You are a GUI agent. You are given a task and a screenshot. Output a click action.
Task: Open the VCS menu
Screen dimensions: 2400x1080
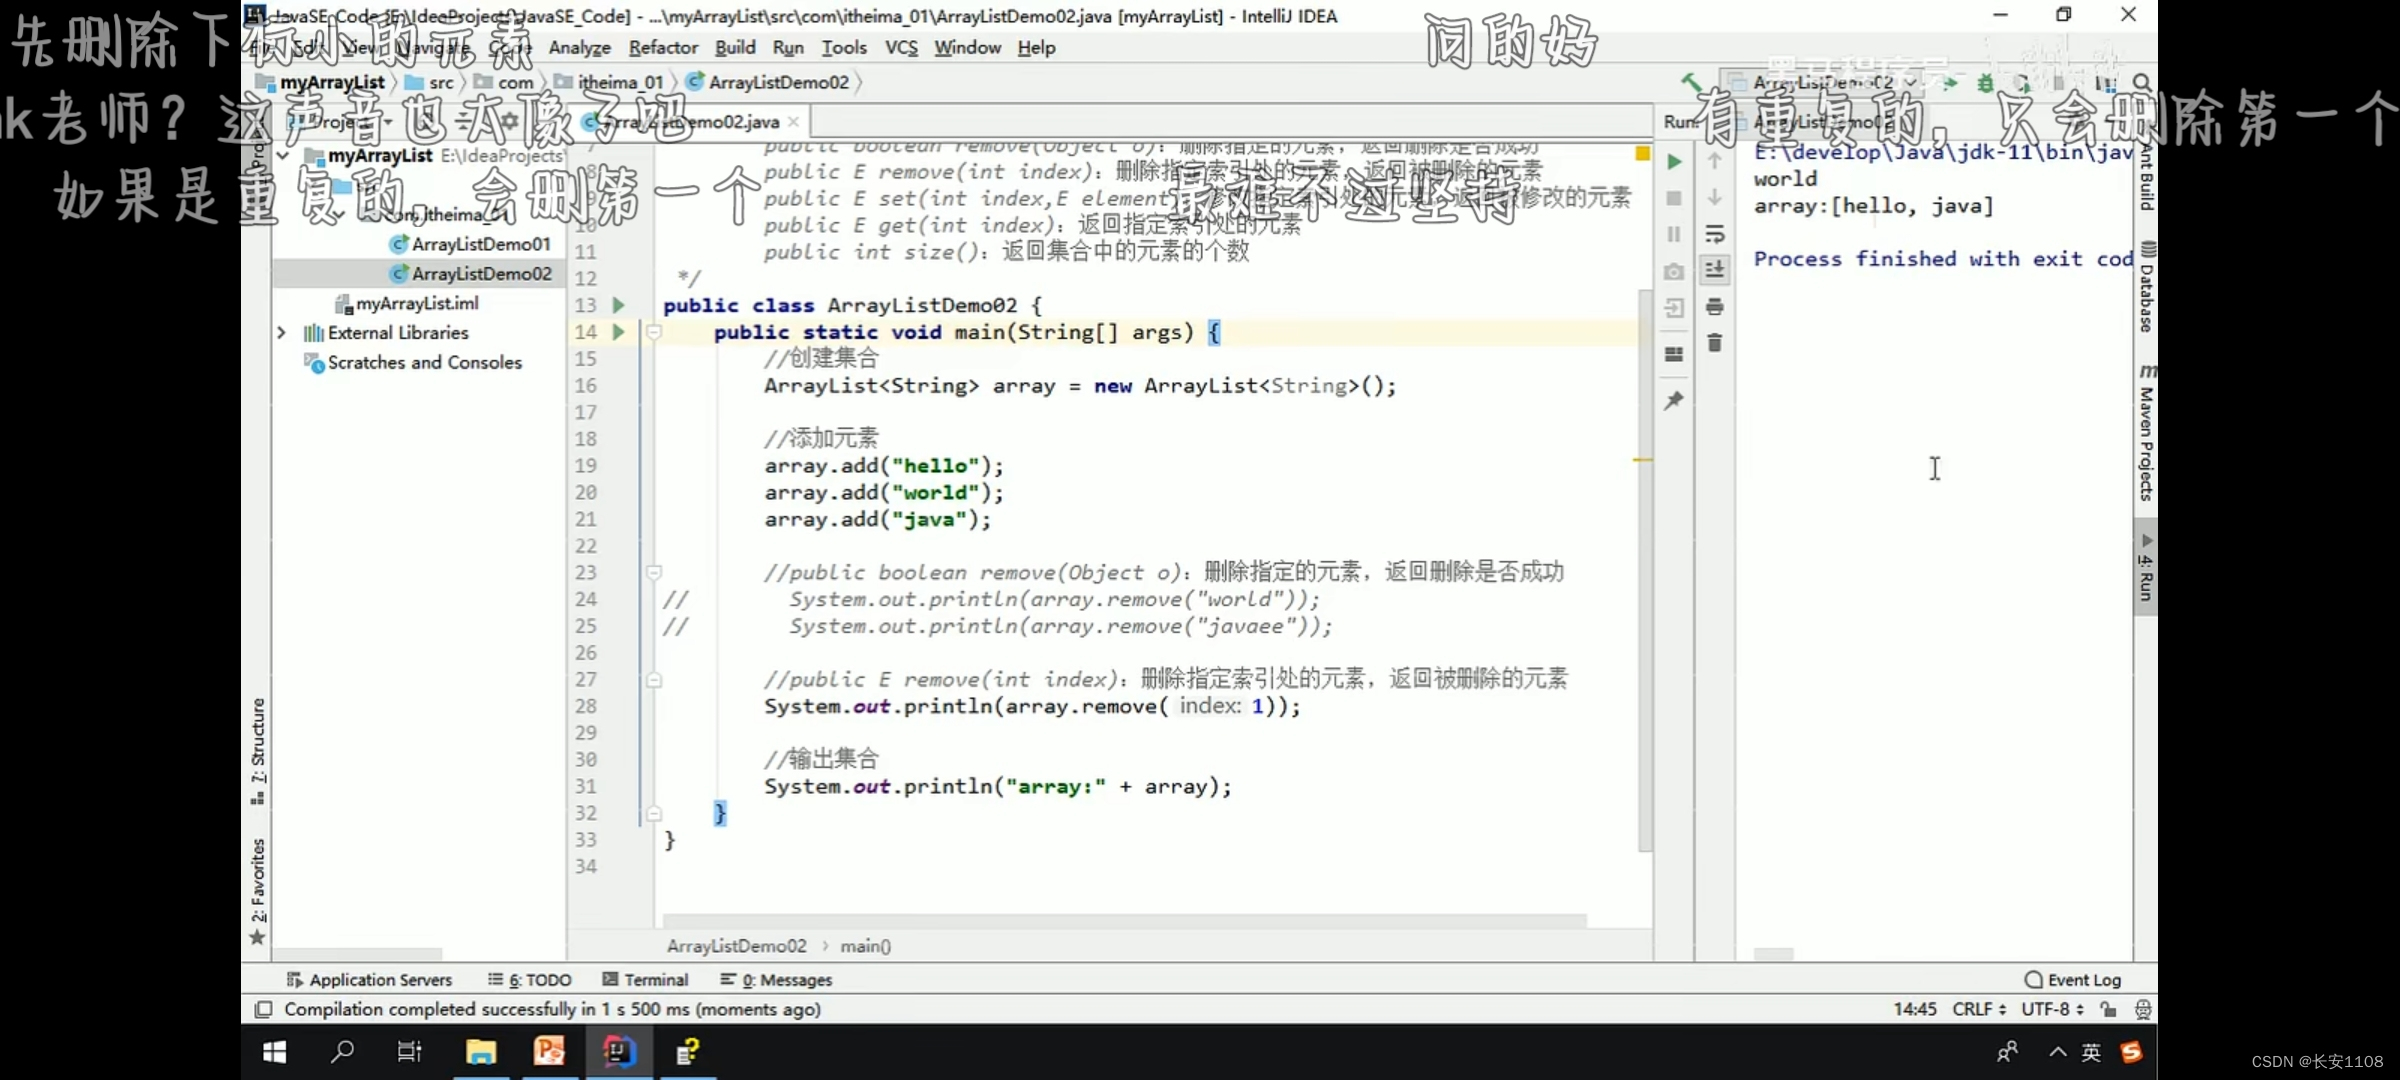[901, 47]
